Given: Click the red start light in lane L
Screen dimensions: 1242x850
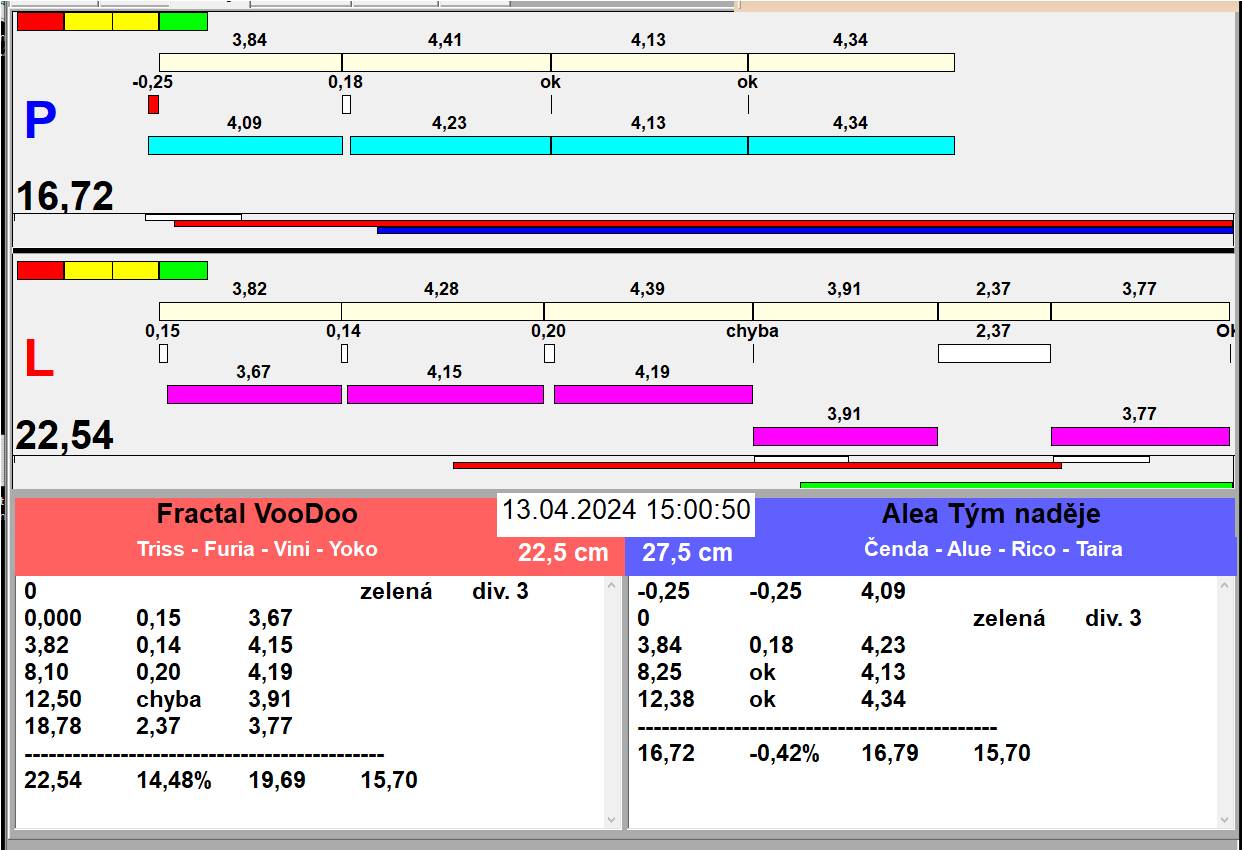Looking at the screenshot, I should [x=41, y=271].
